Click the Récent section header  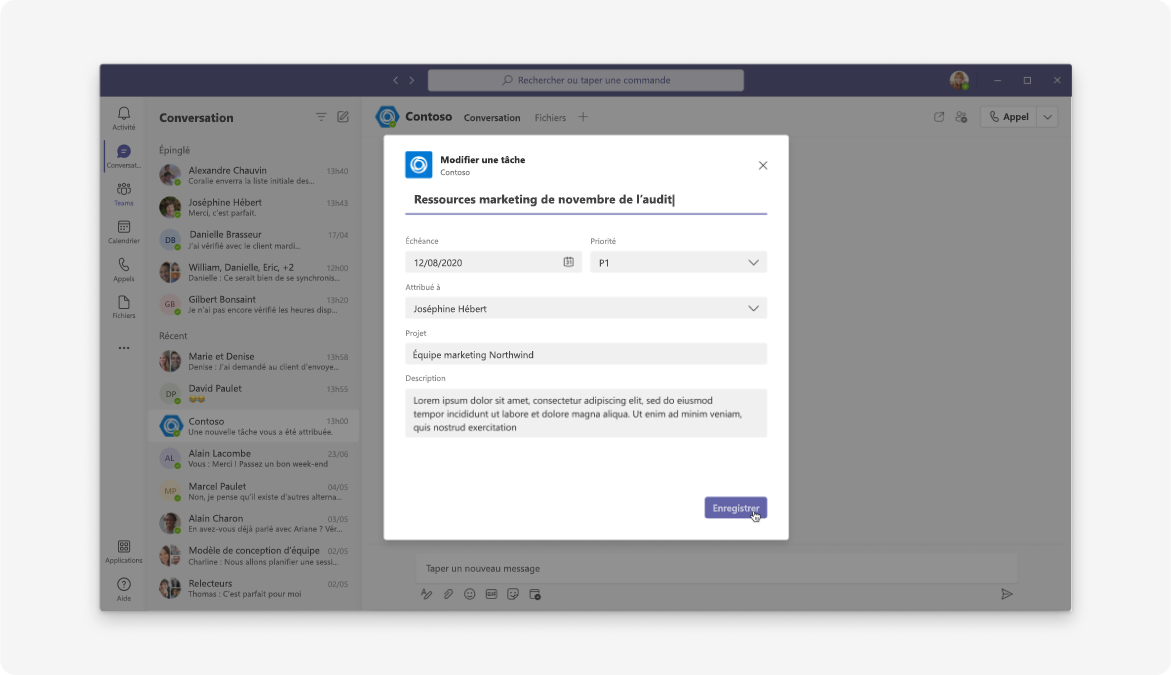click(x=173, y=336)
